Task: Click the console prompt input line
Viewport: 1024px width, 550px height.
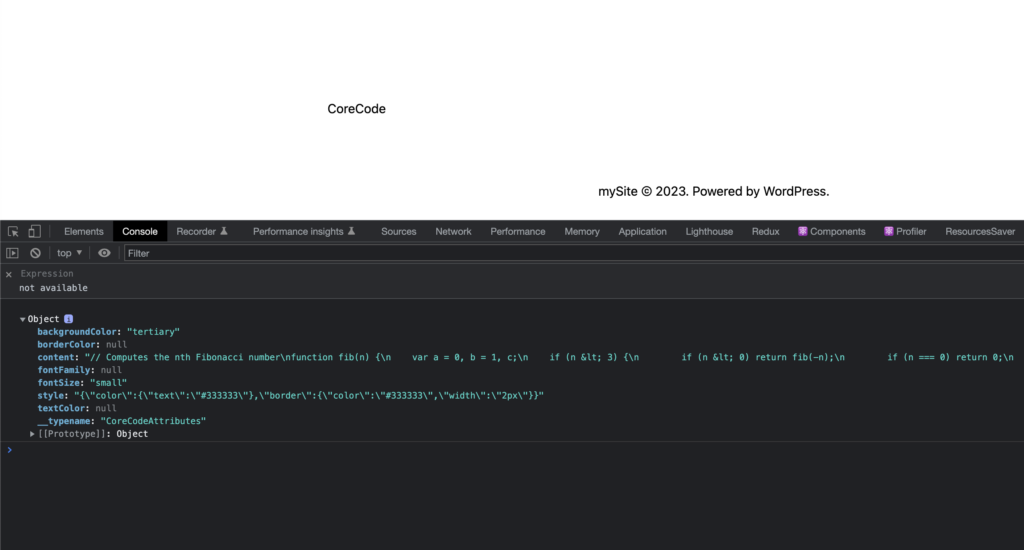Action: (x=512, y=450)
